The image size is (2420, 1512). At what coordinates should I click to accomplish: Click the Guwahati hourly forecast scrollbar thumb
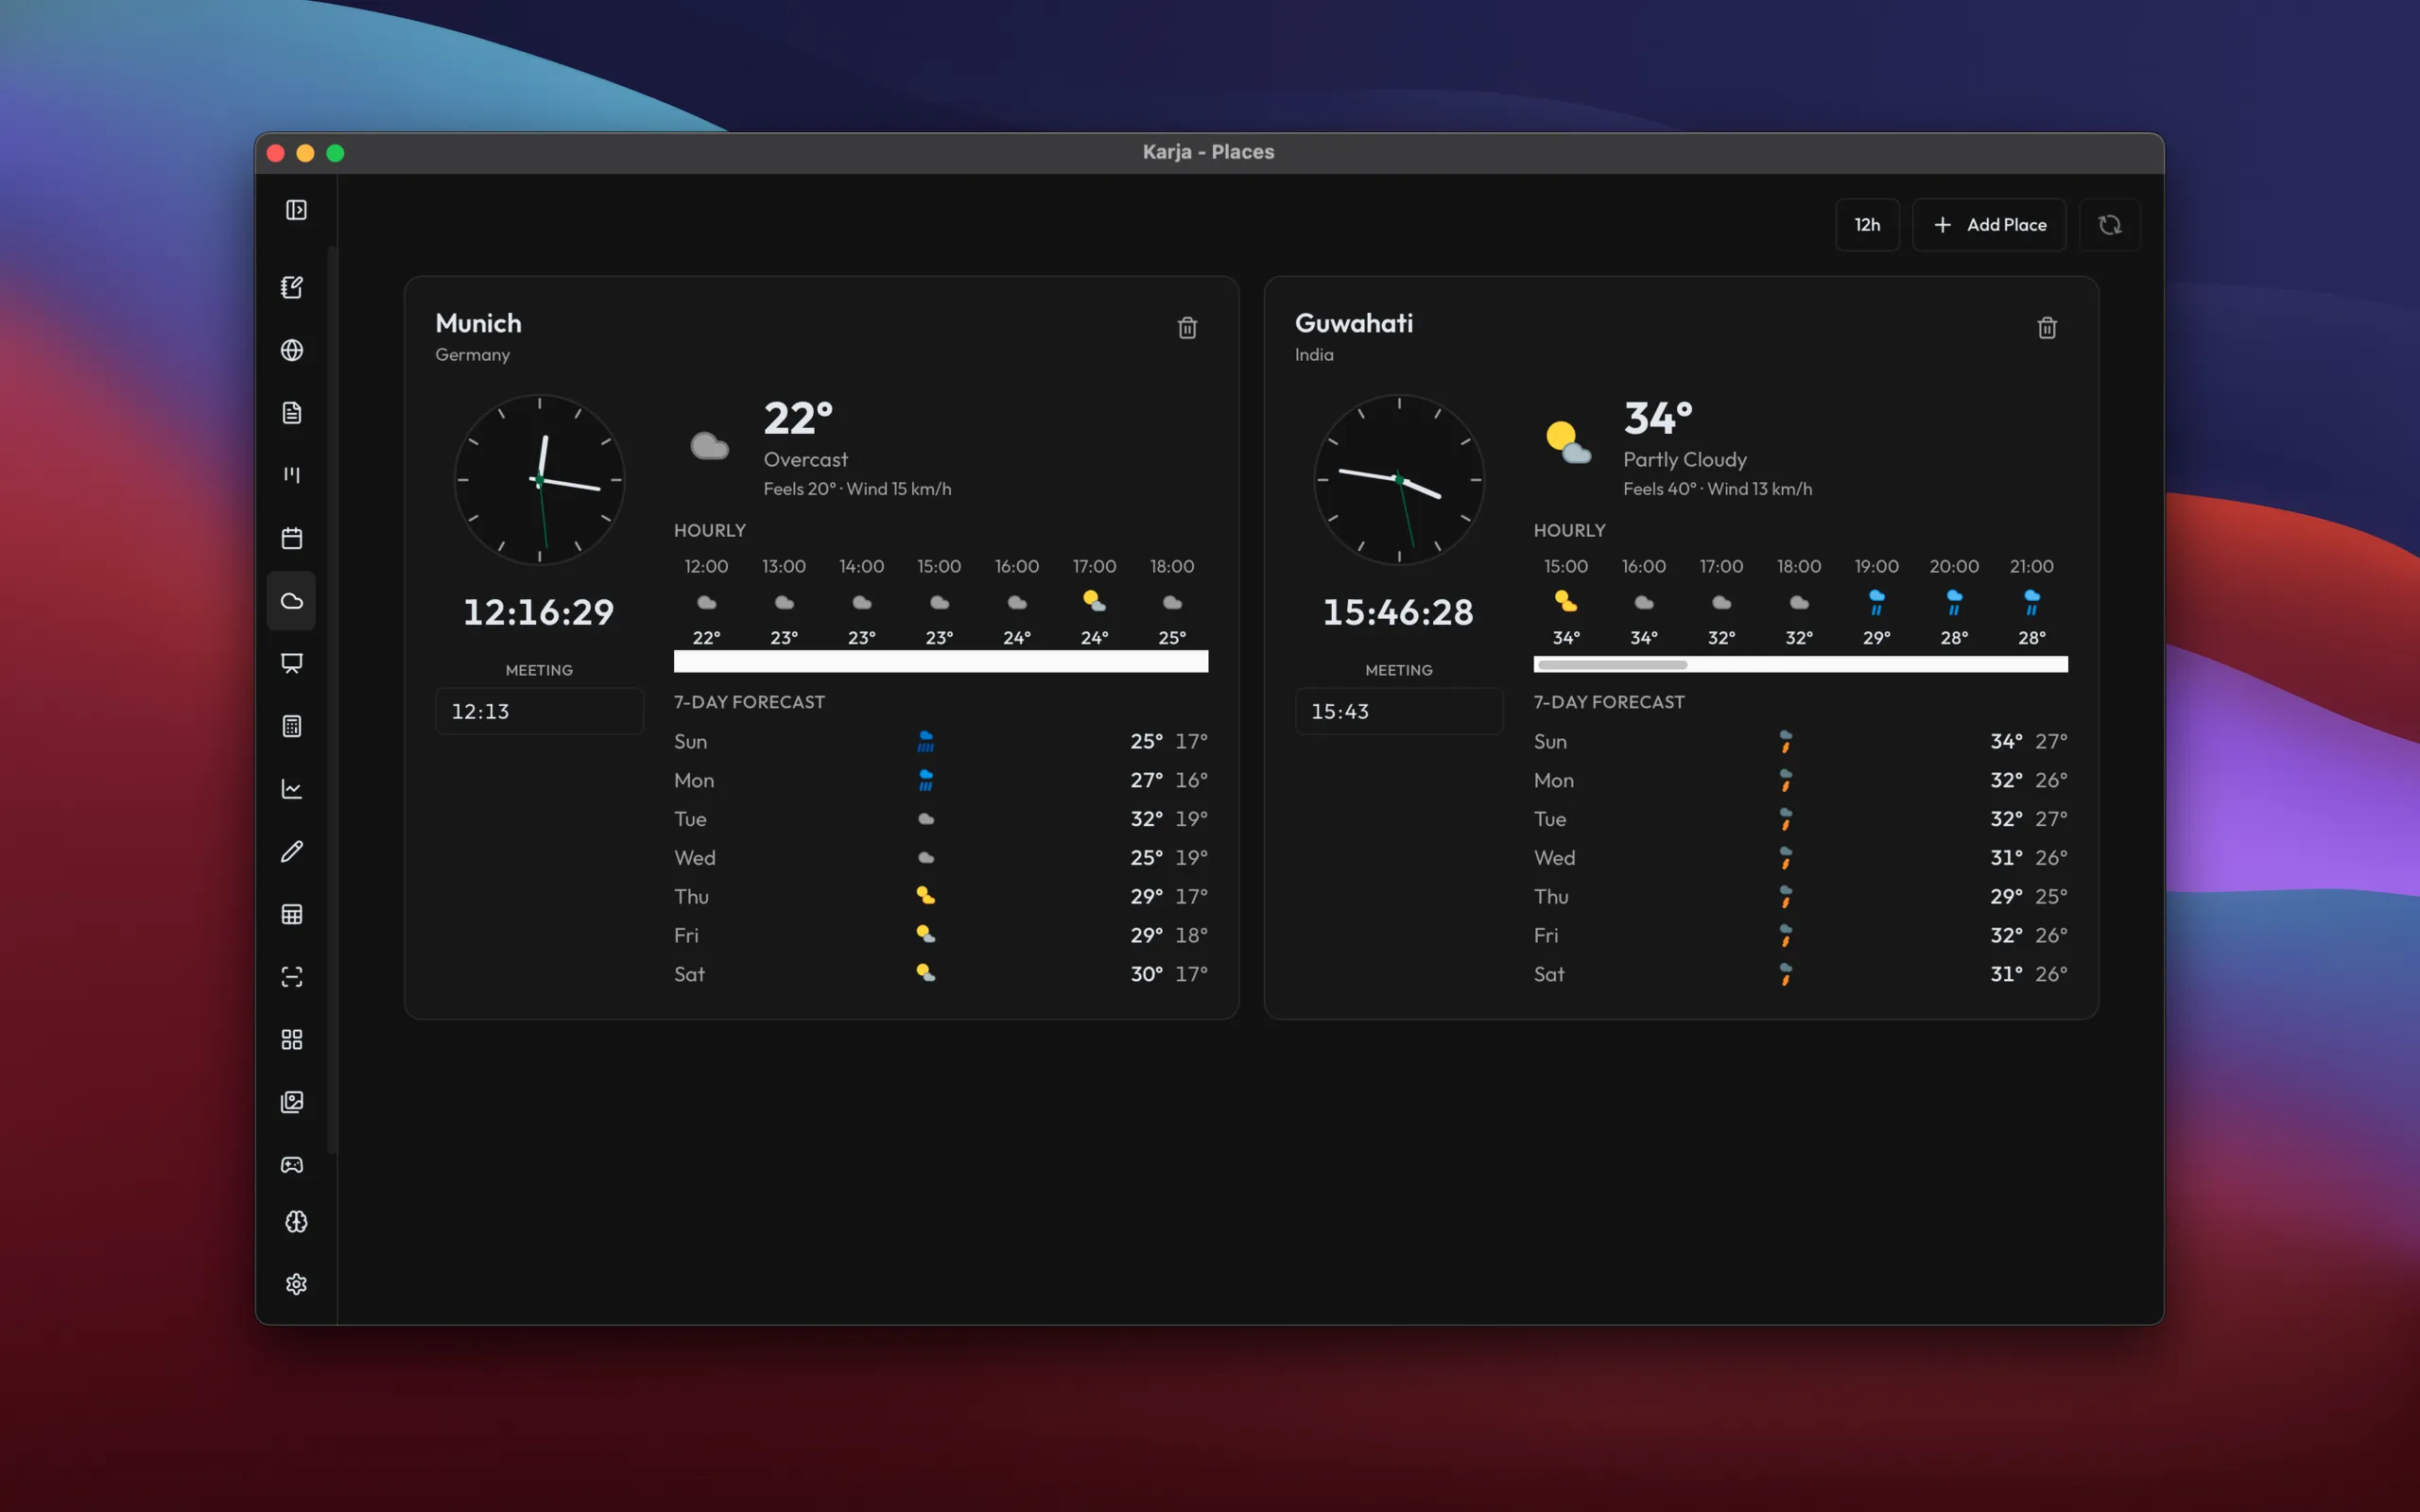coord(1612,665)
